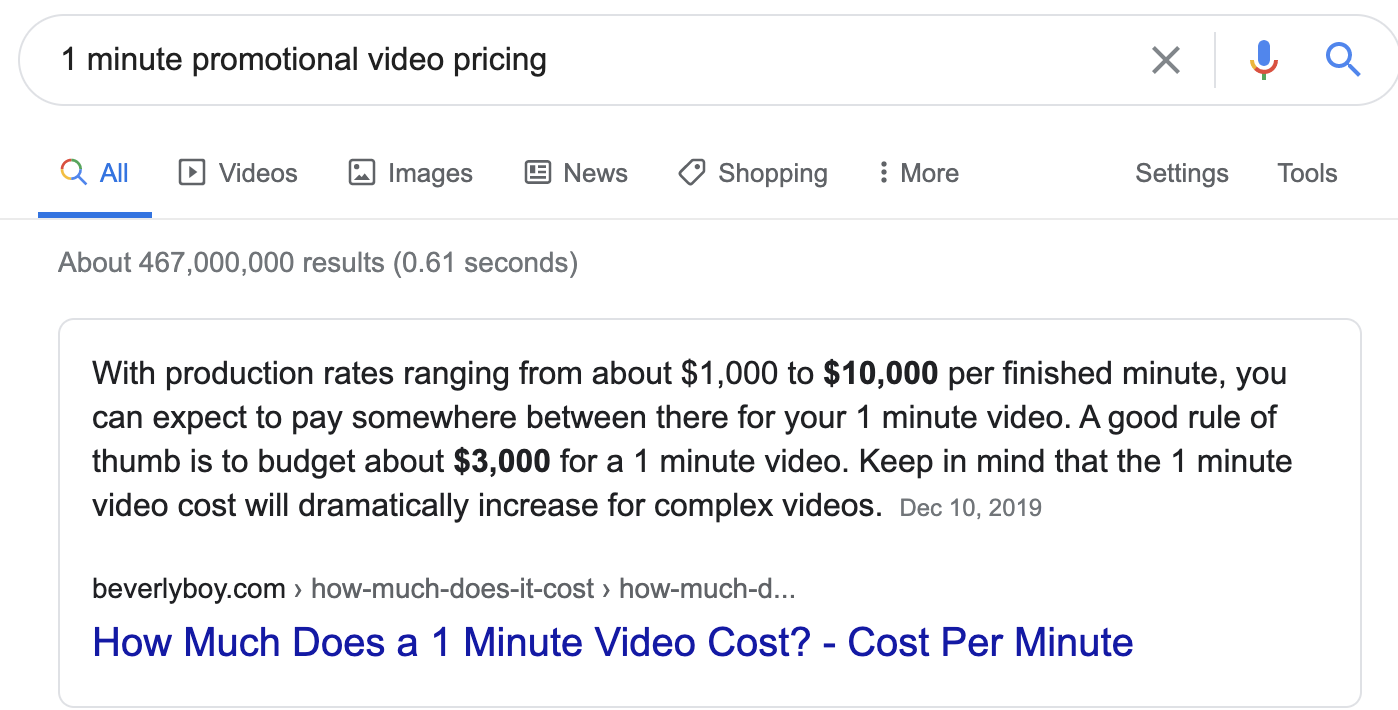
Task: Clear the search box with the X icon
Action: tap(1166, 61)
